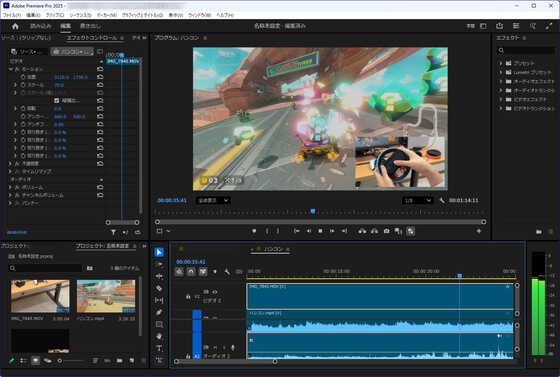Expand Video Effects folder in Effects
Viewport: 560px width, 377px height.
tap(501, 99)
